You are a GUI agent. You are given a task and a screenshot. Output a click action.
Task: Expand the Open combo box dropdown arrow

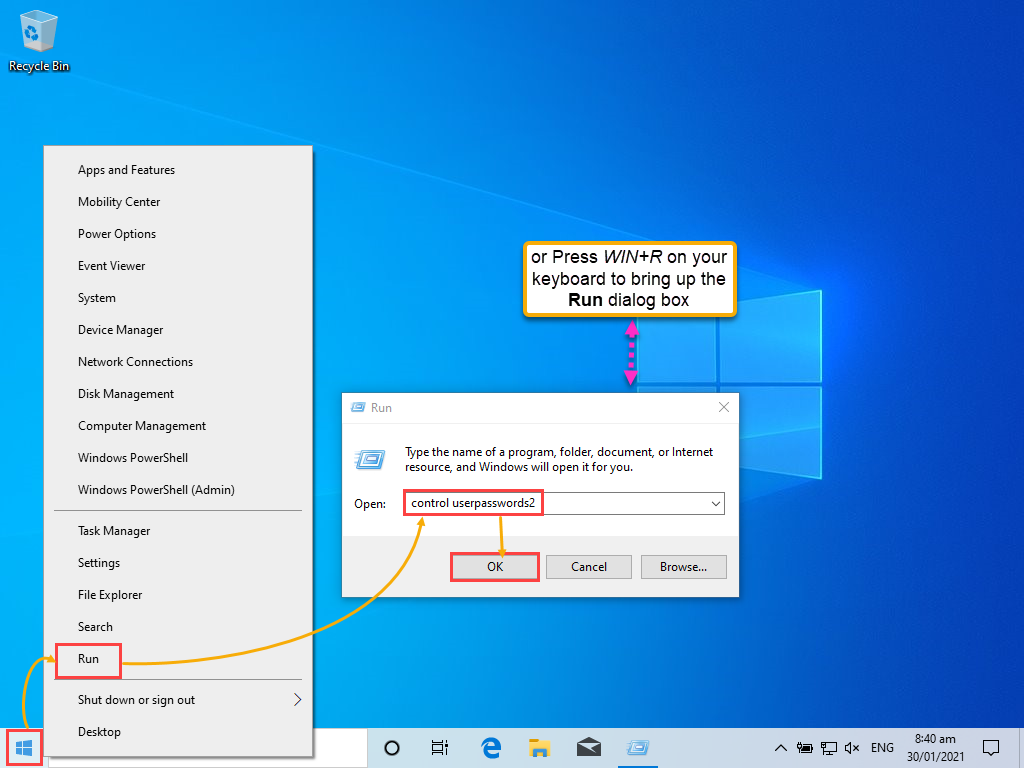(716, 504)
